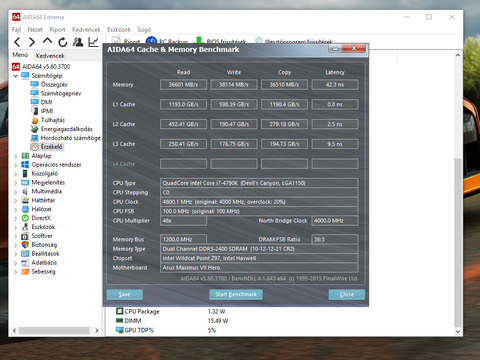Click the Back navigation arrow

click(x=17, y=42)
